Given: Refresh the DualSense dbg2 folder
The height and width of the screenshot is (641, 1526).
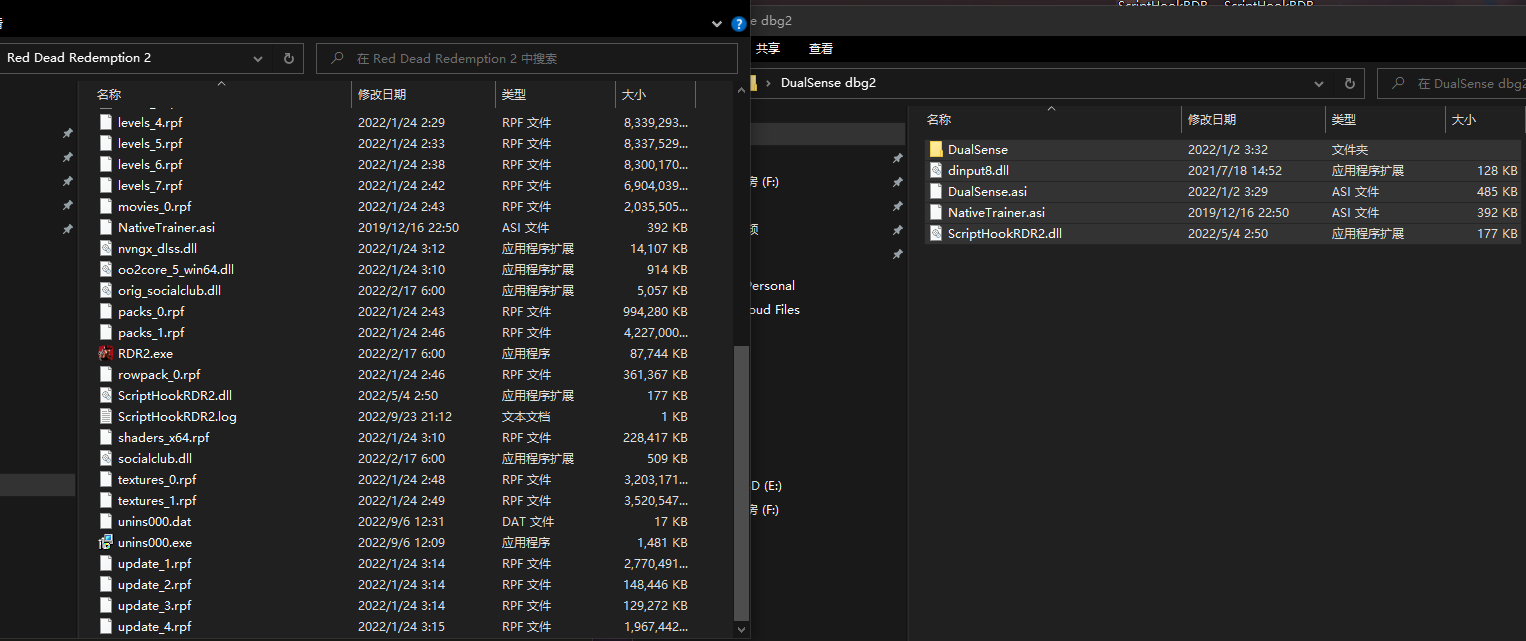Looking at the screenshot, I should (x=1349, y=83).
